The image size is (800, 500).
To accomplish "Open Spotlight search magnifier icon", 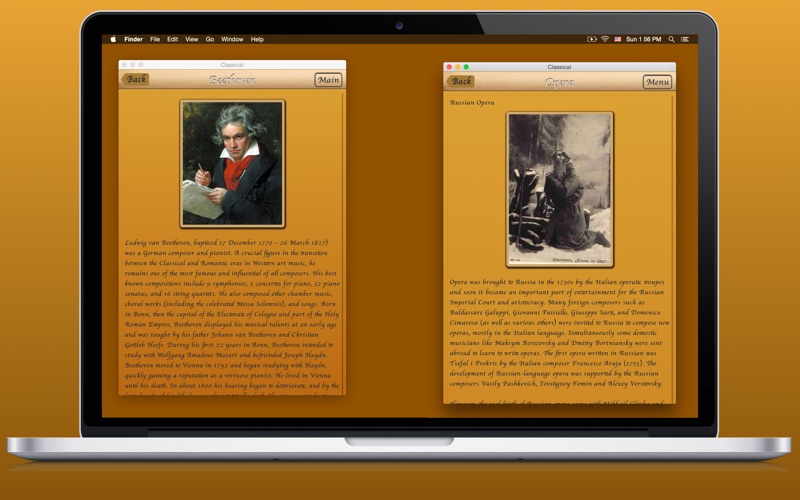I will [671, 39].
